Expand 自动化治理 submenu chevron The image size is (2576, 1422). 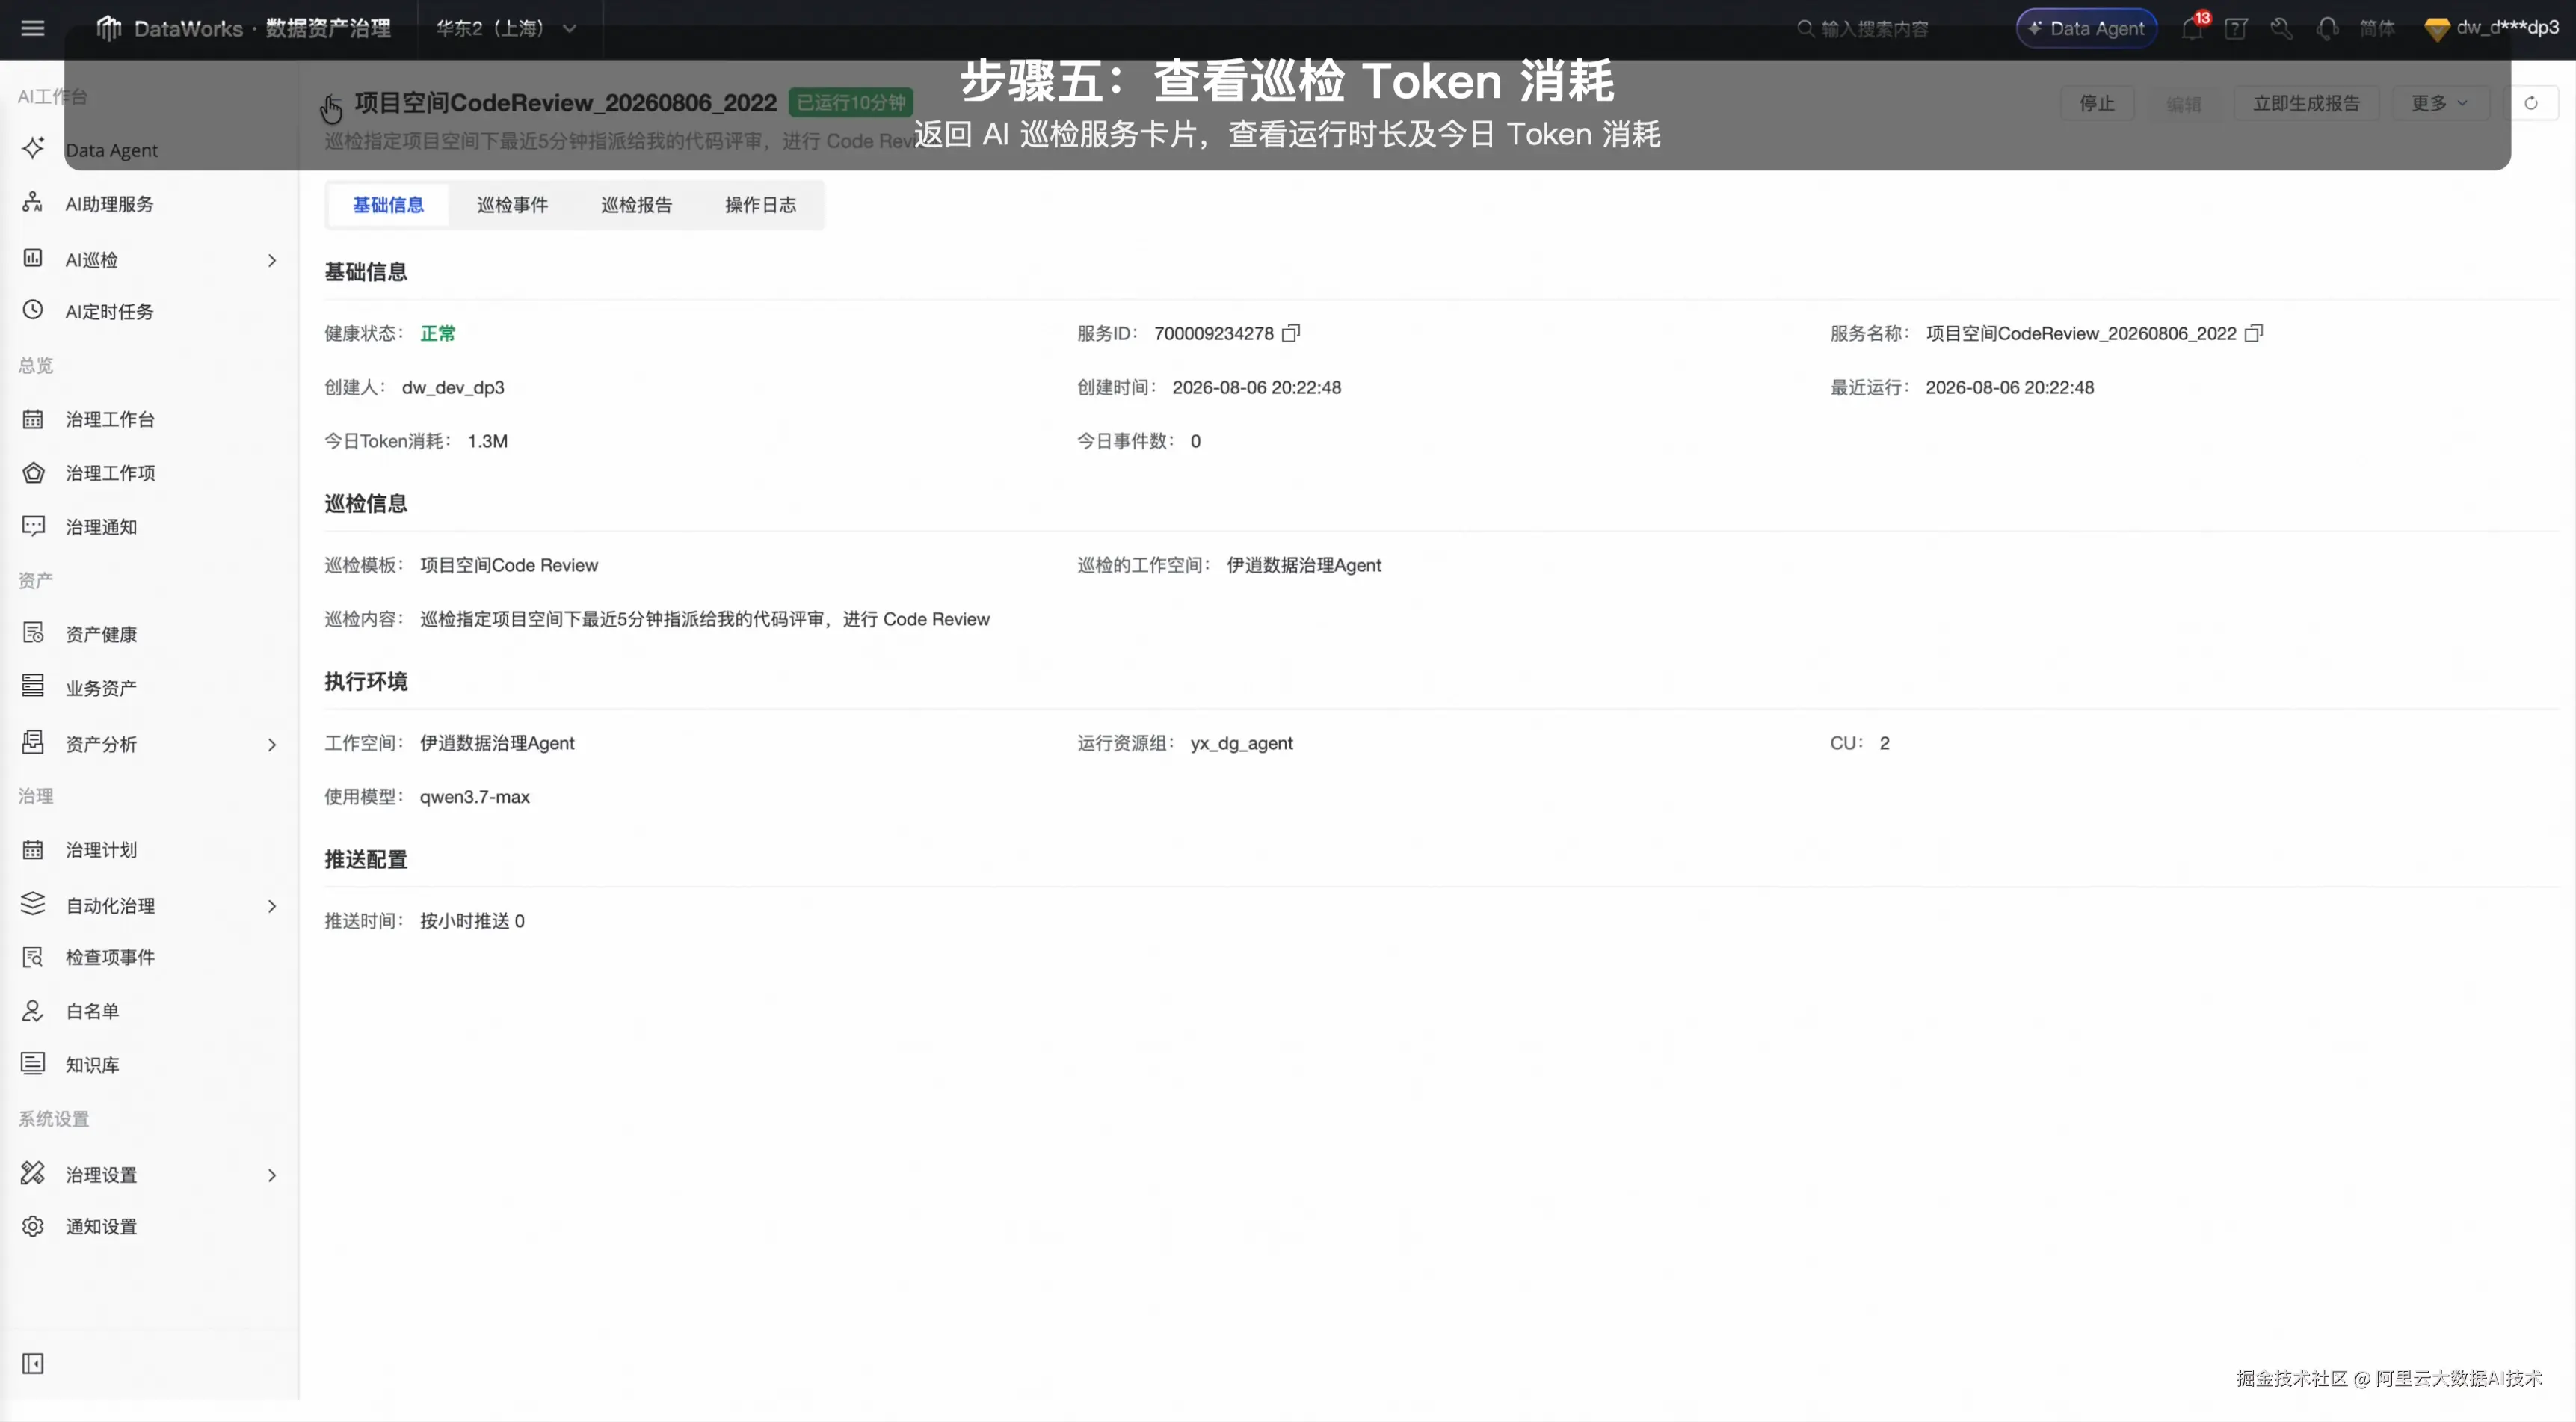[x=272, y=906]
